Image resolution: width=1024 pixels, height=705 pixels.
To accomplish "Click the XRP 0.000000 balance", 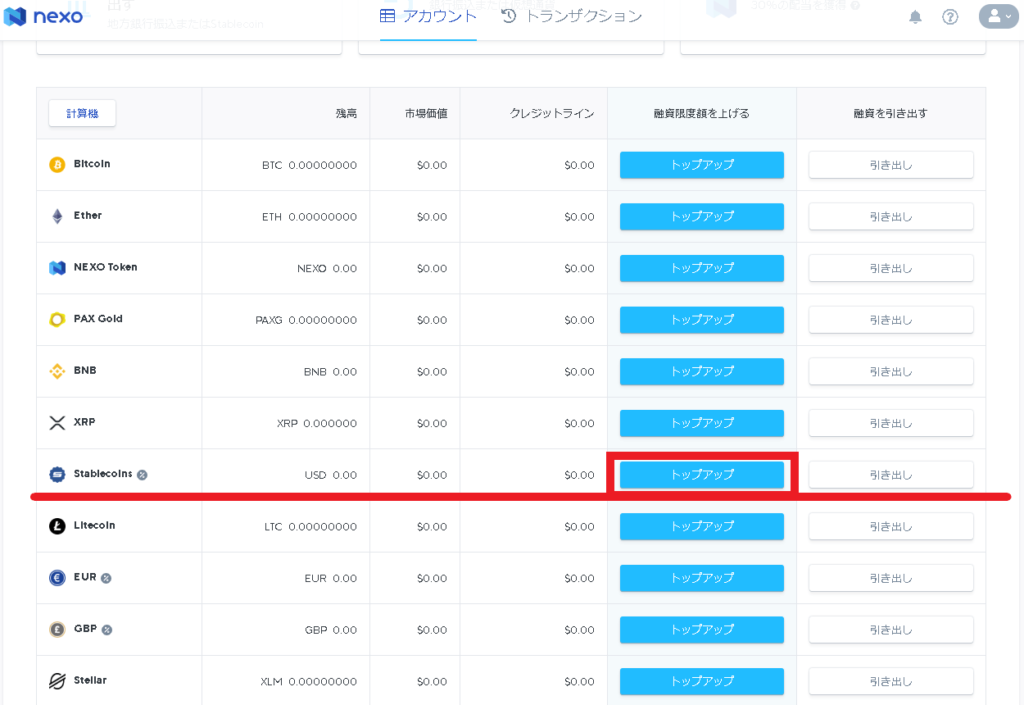I will [317, 423].
